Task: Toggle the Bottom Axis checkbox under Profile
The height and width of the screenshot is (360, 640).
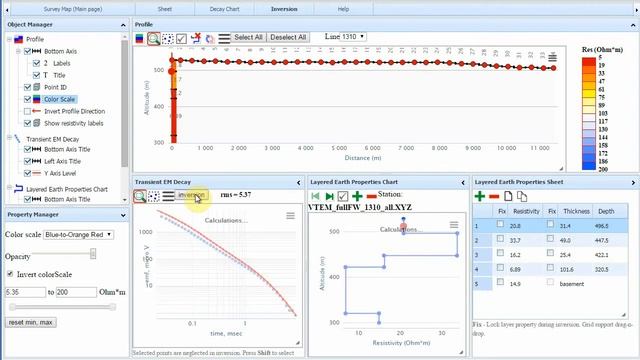Action: pos(27,51)
